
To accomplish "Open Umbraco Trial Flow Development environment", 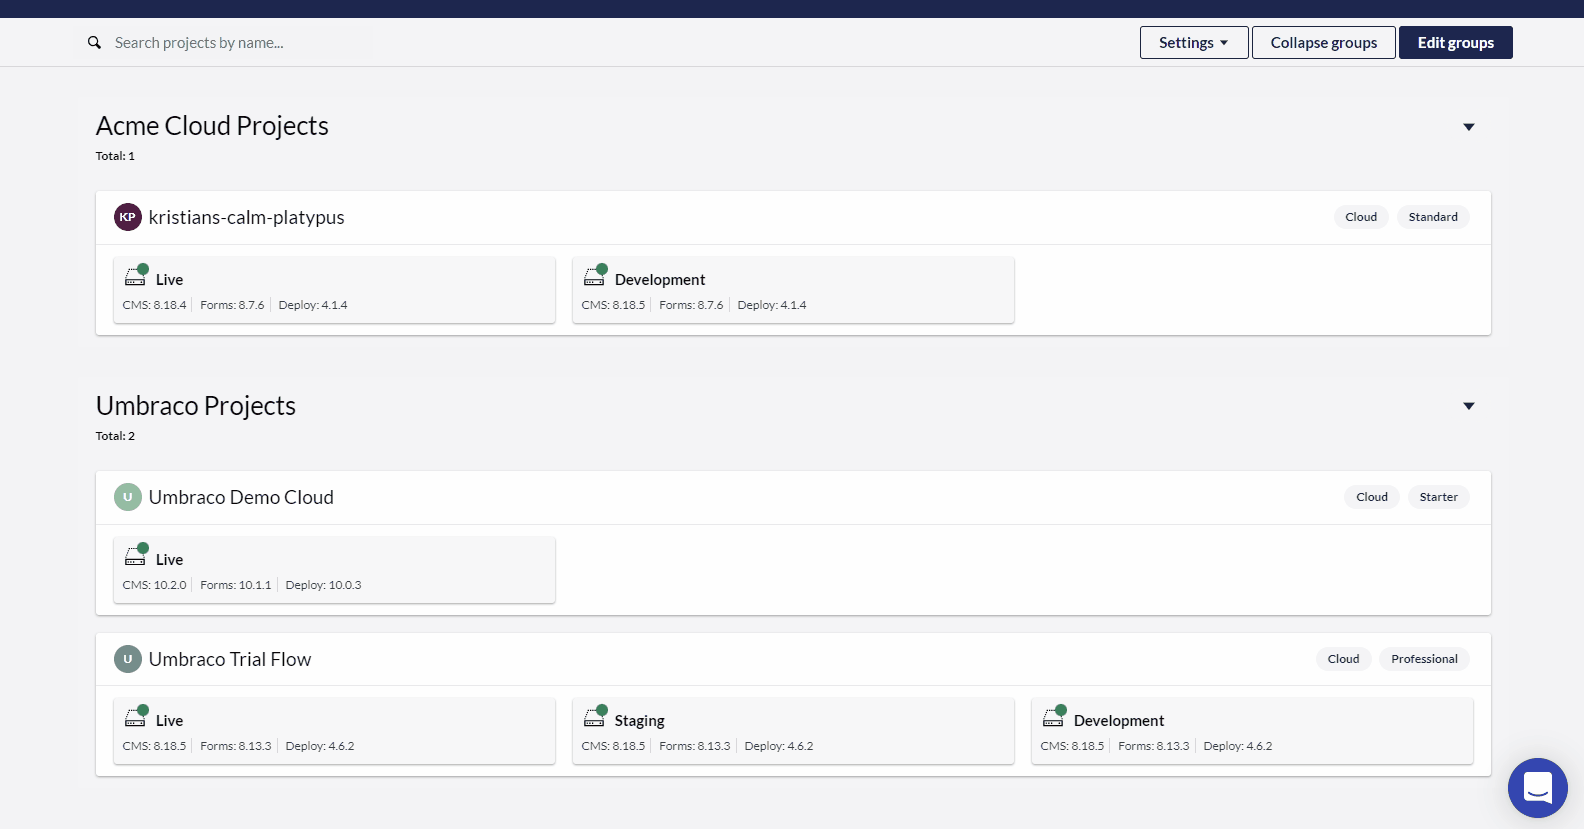I will tap(1252, 731).
